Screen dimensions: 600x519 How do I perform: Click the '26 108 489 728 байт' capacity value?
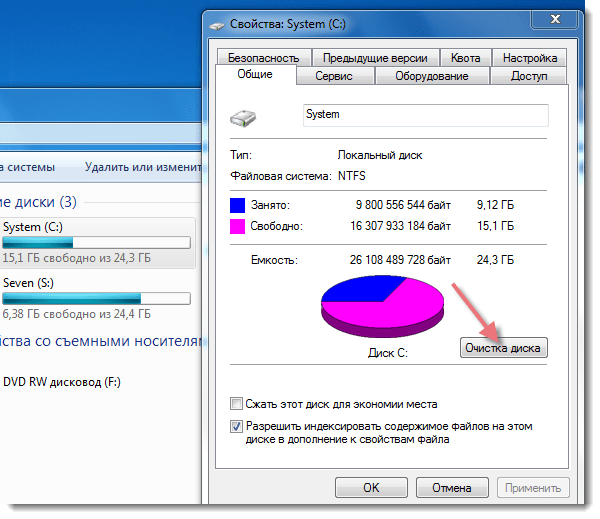(x=400, y=260)
